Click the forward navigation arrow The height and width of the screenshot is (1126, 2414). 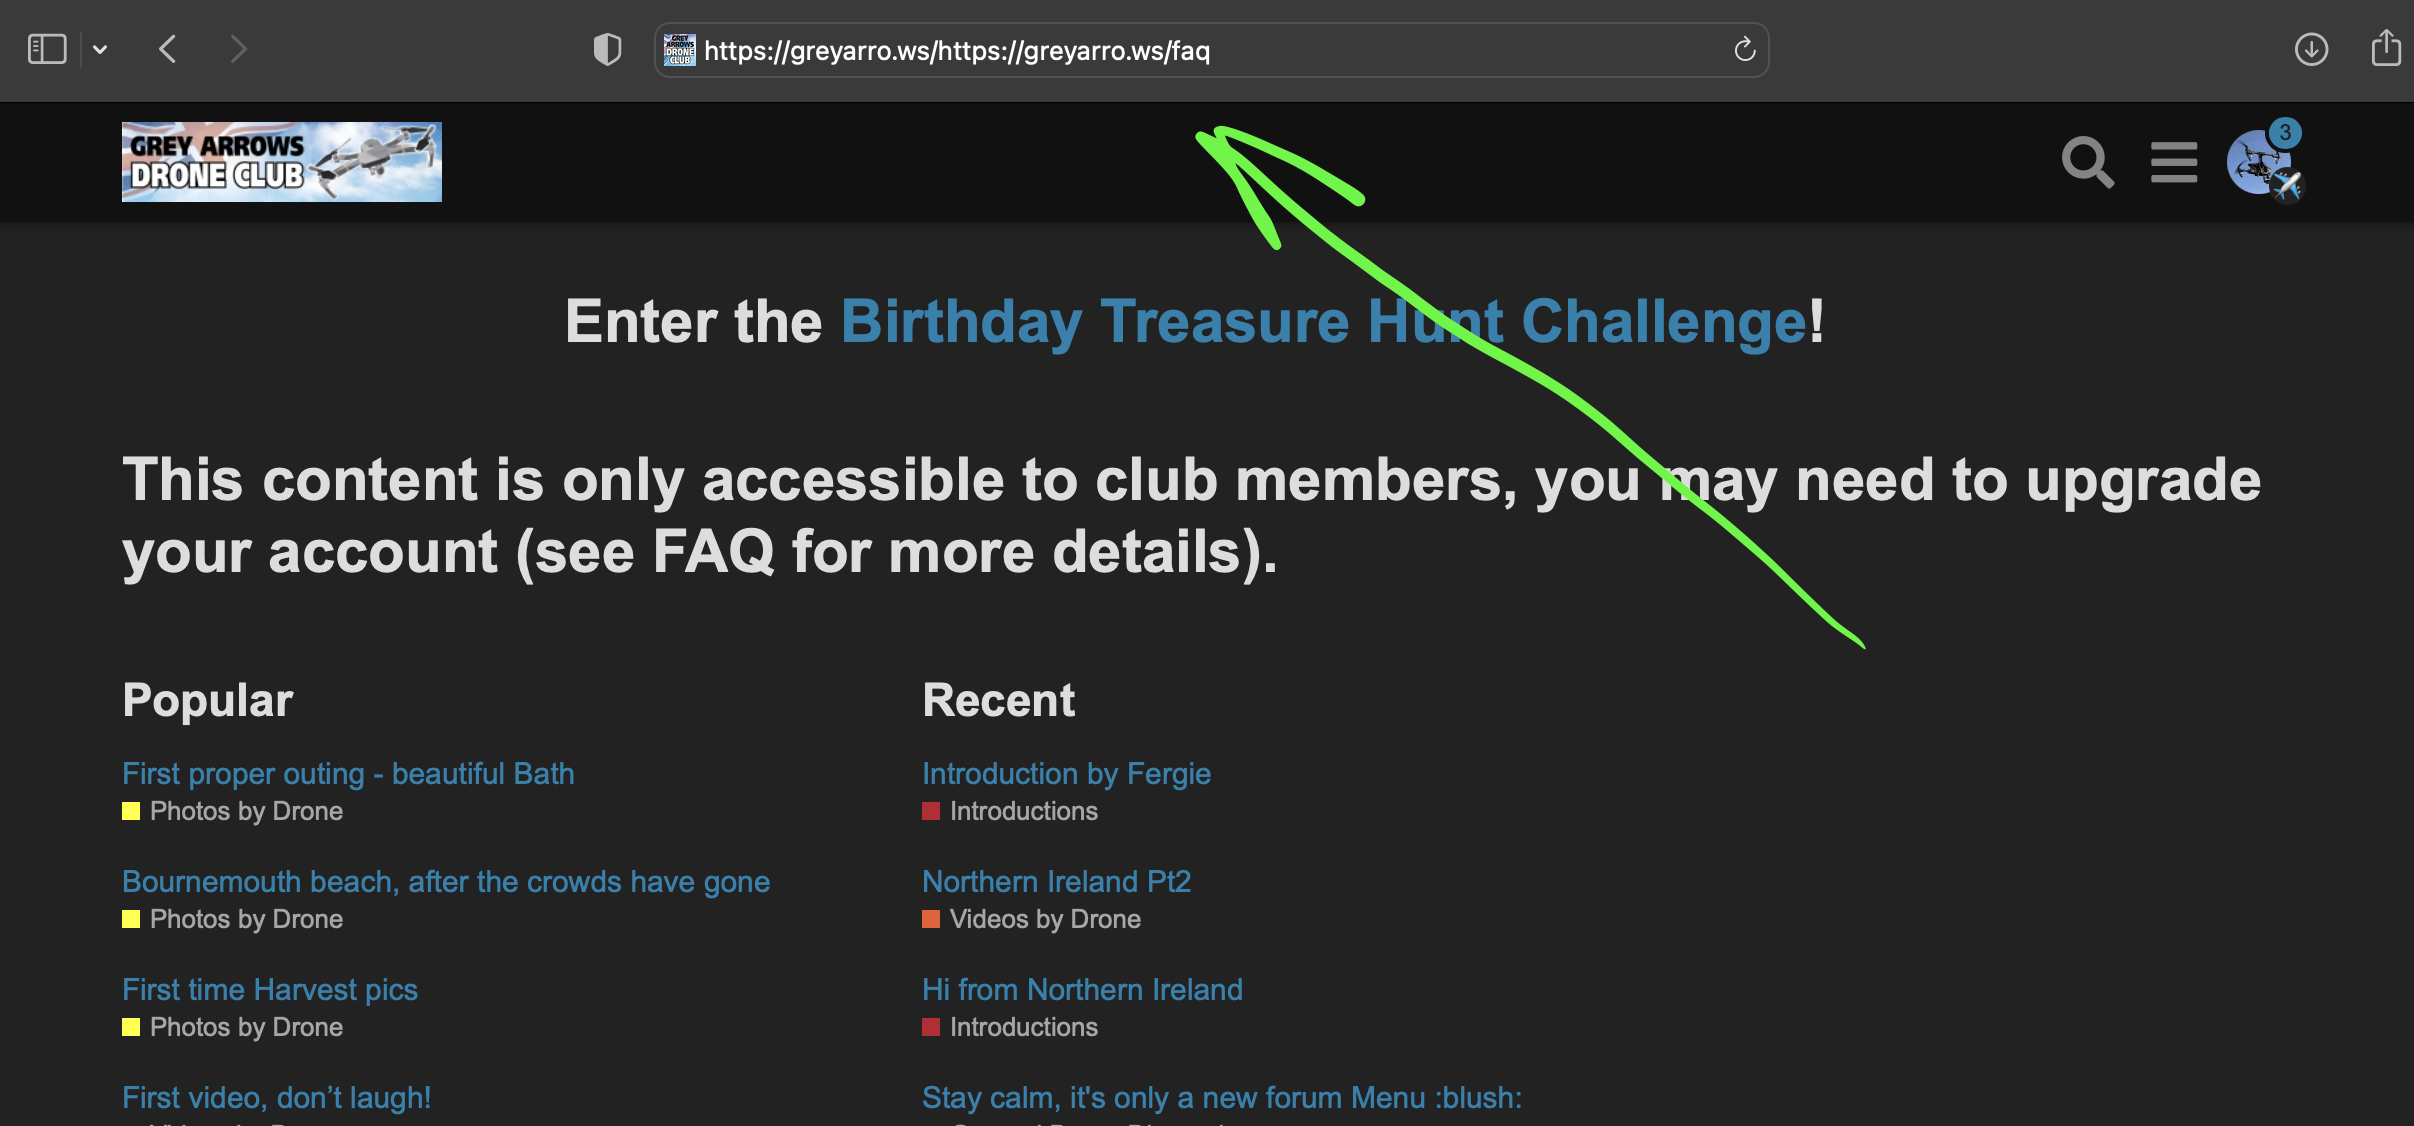[x=238, y=49]
